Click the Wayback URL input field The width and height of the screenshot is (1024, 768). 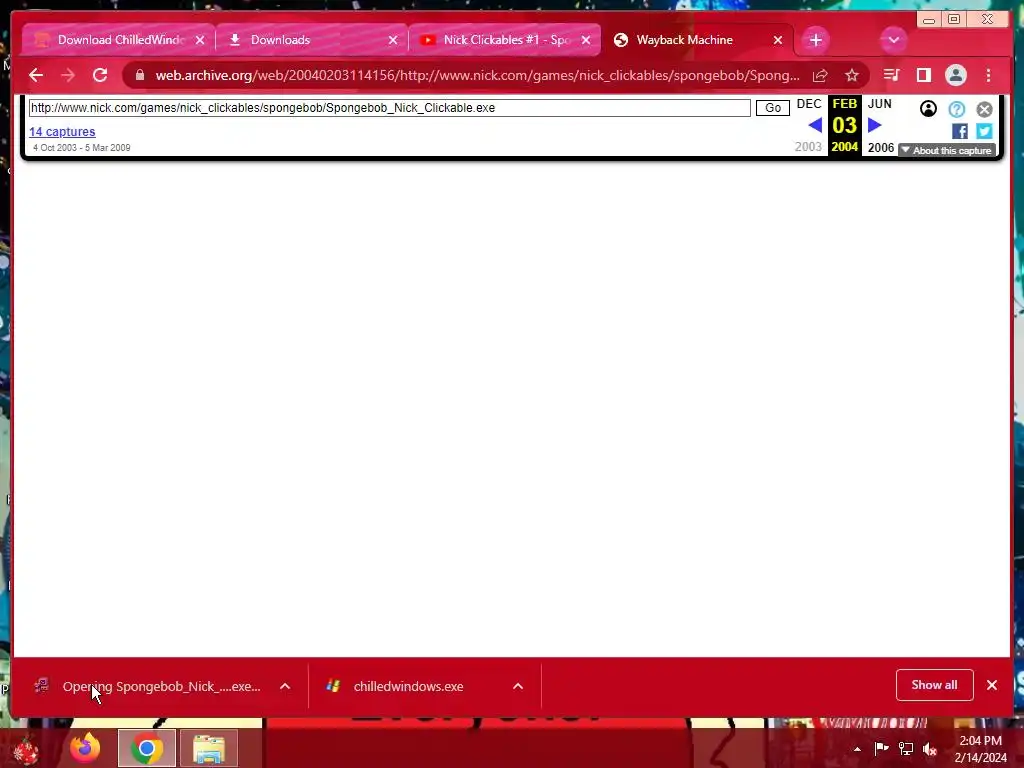point(390,108)
